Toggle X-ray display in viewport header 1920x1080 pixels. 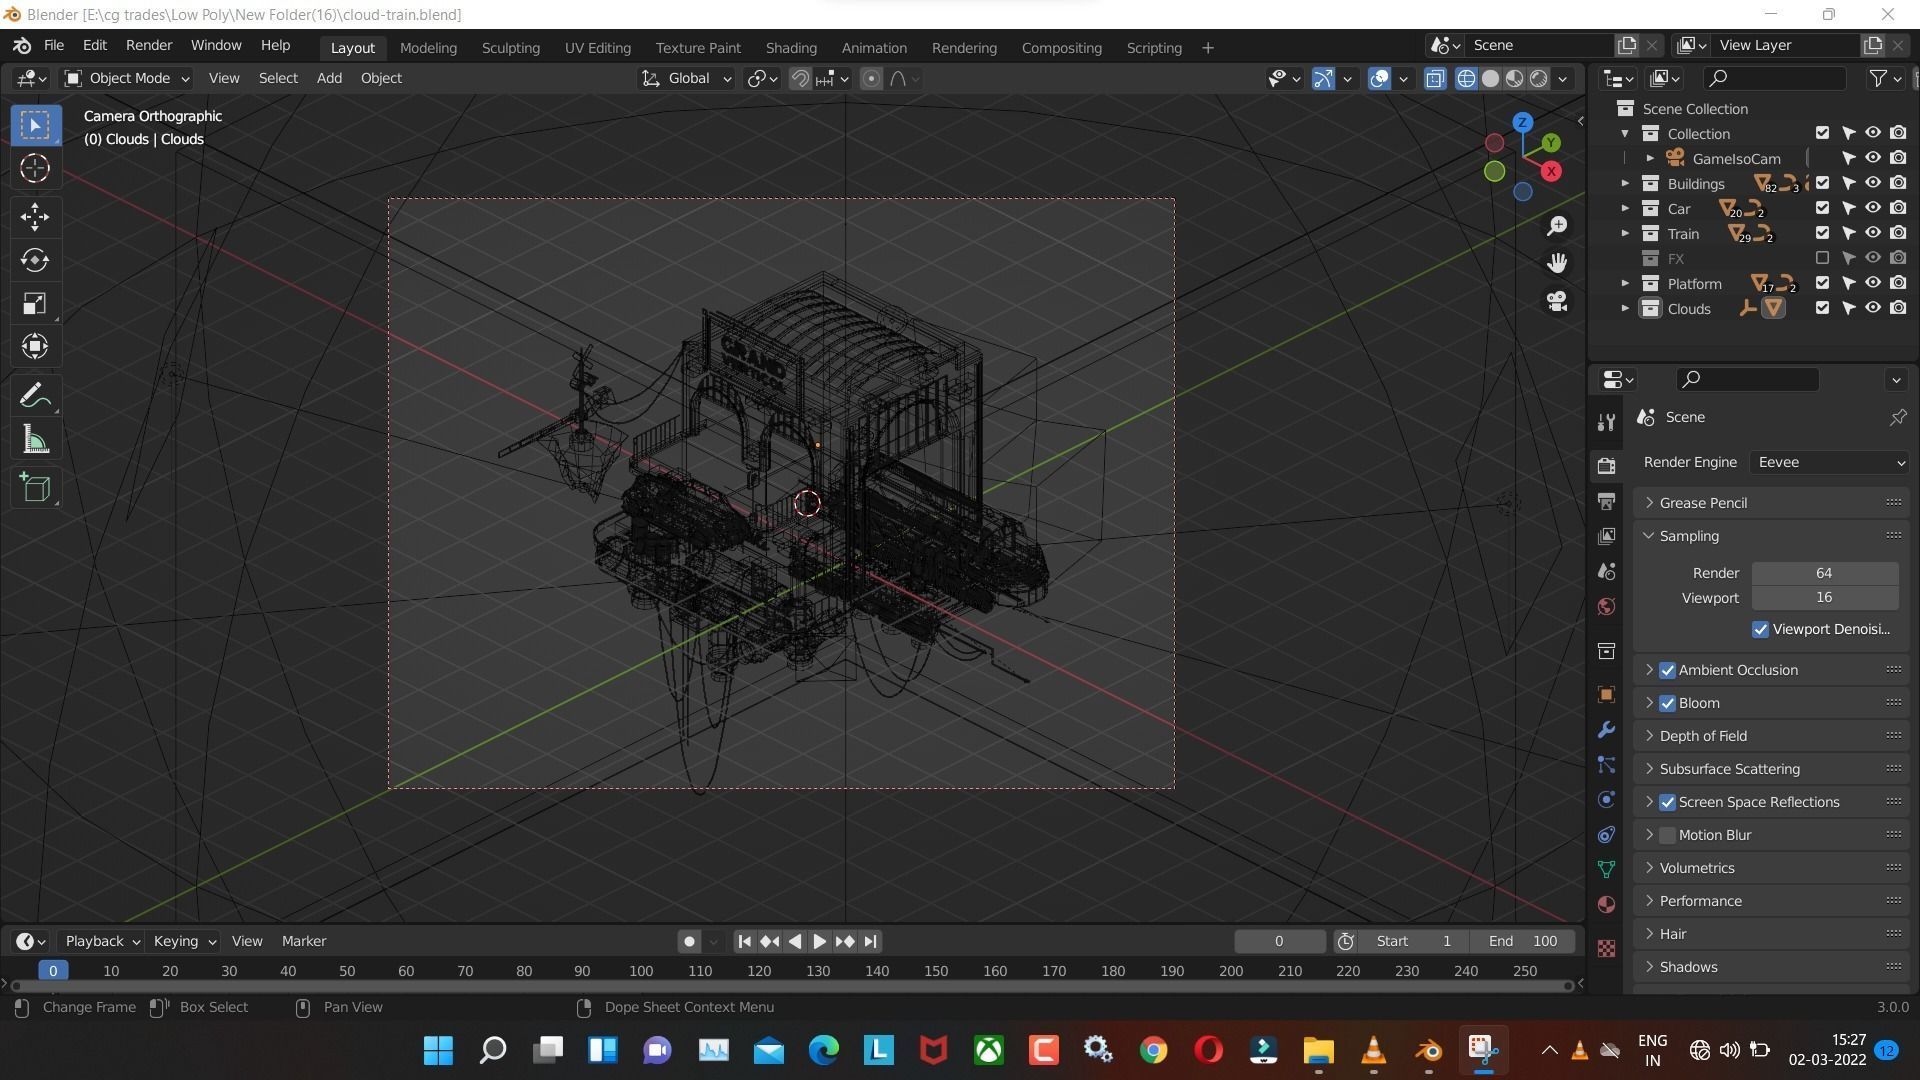coord(1435,79)
